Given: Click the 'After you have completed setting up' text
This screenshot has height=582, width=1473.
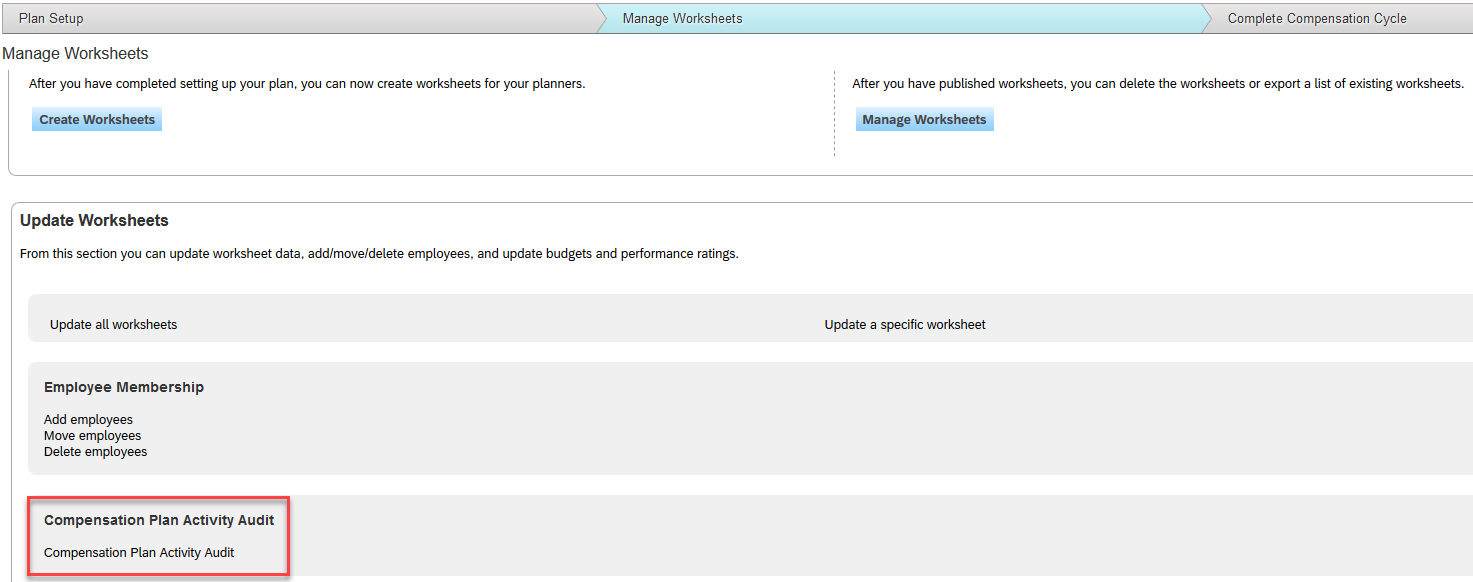Looking at the screenshot, I should [307, 83].
